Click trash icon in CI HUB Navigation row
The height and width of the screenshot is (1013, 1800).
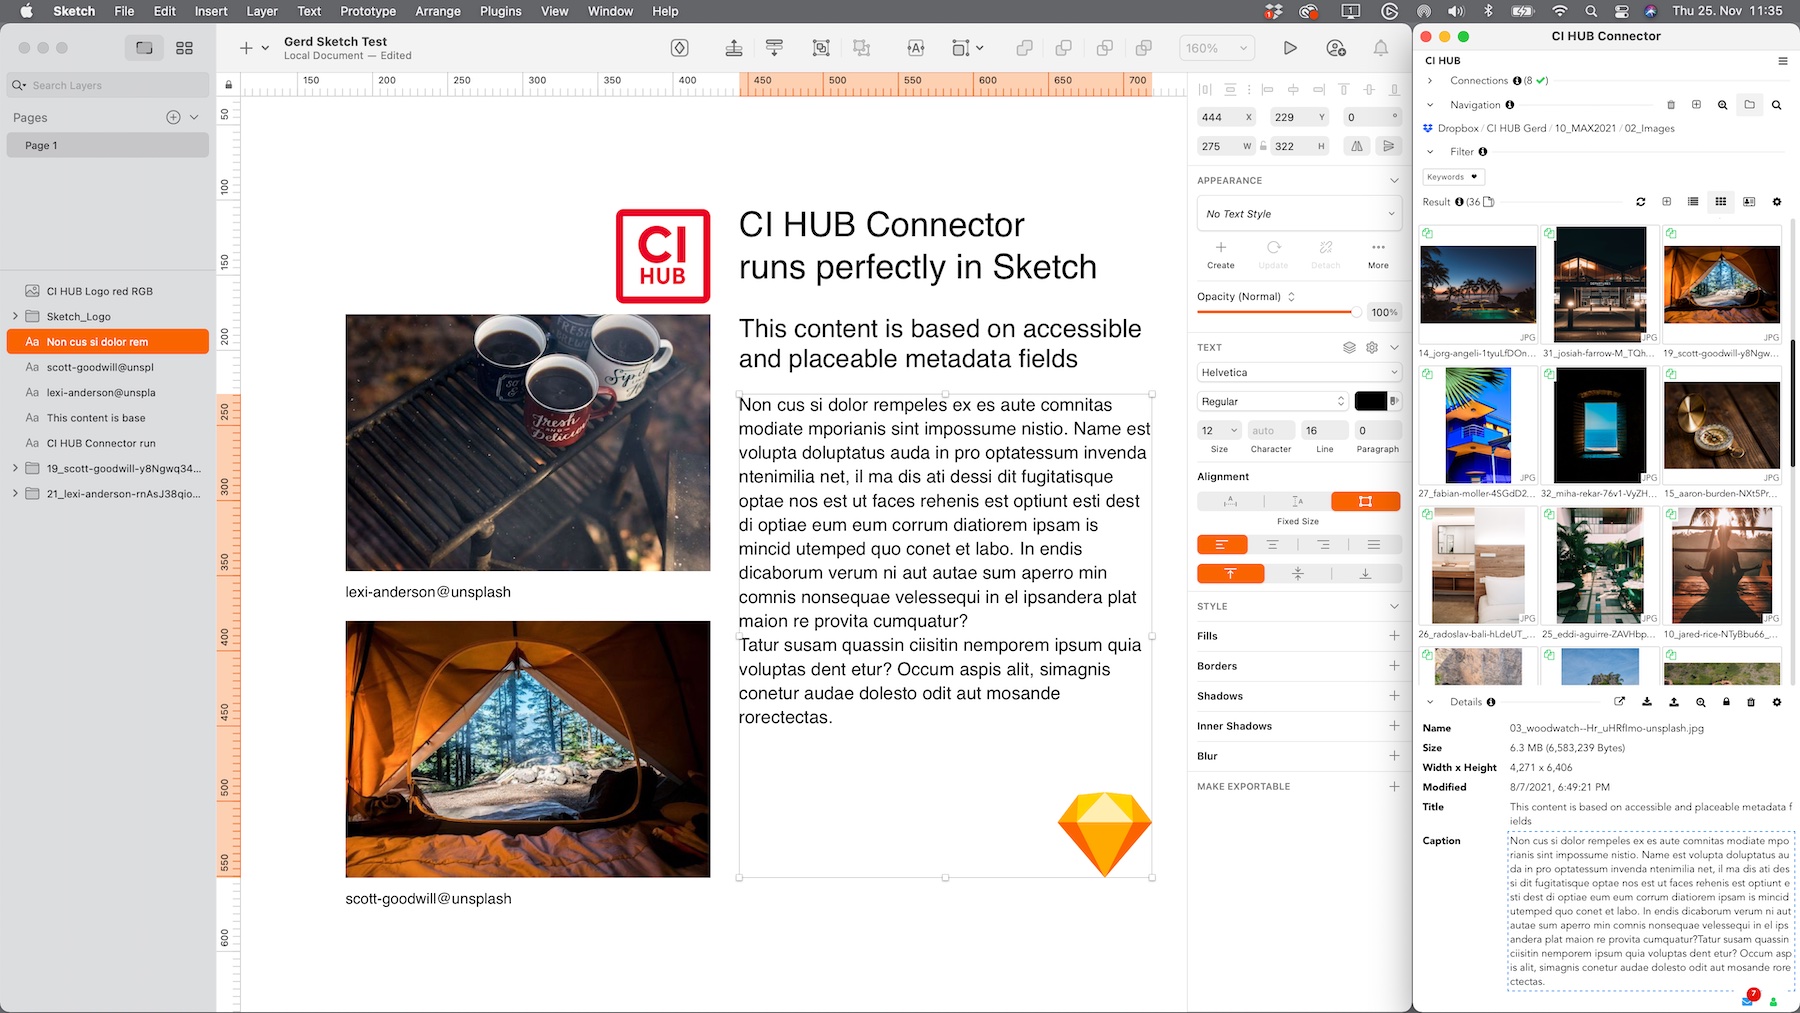click(x=1670, y=105)
